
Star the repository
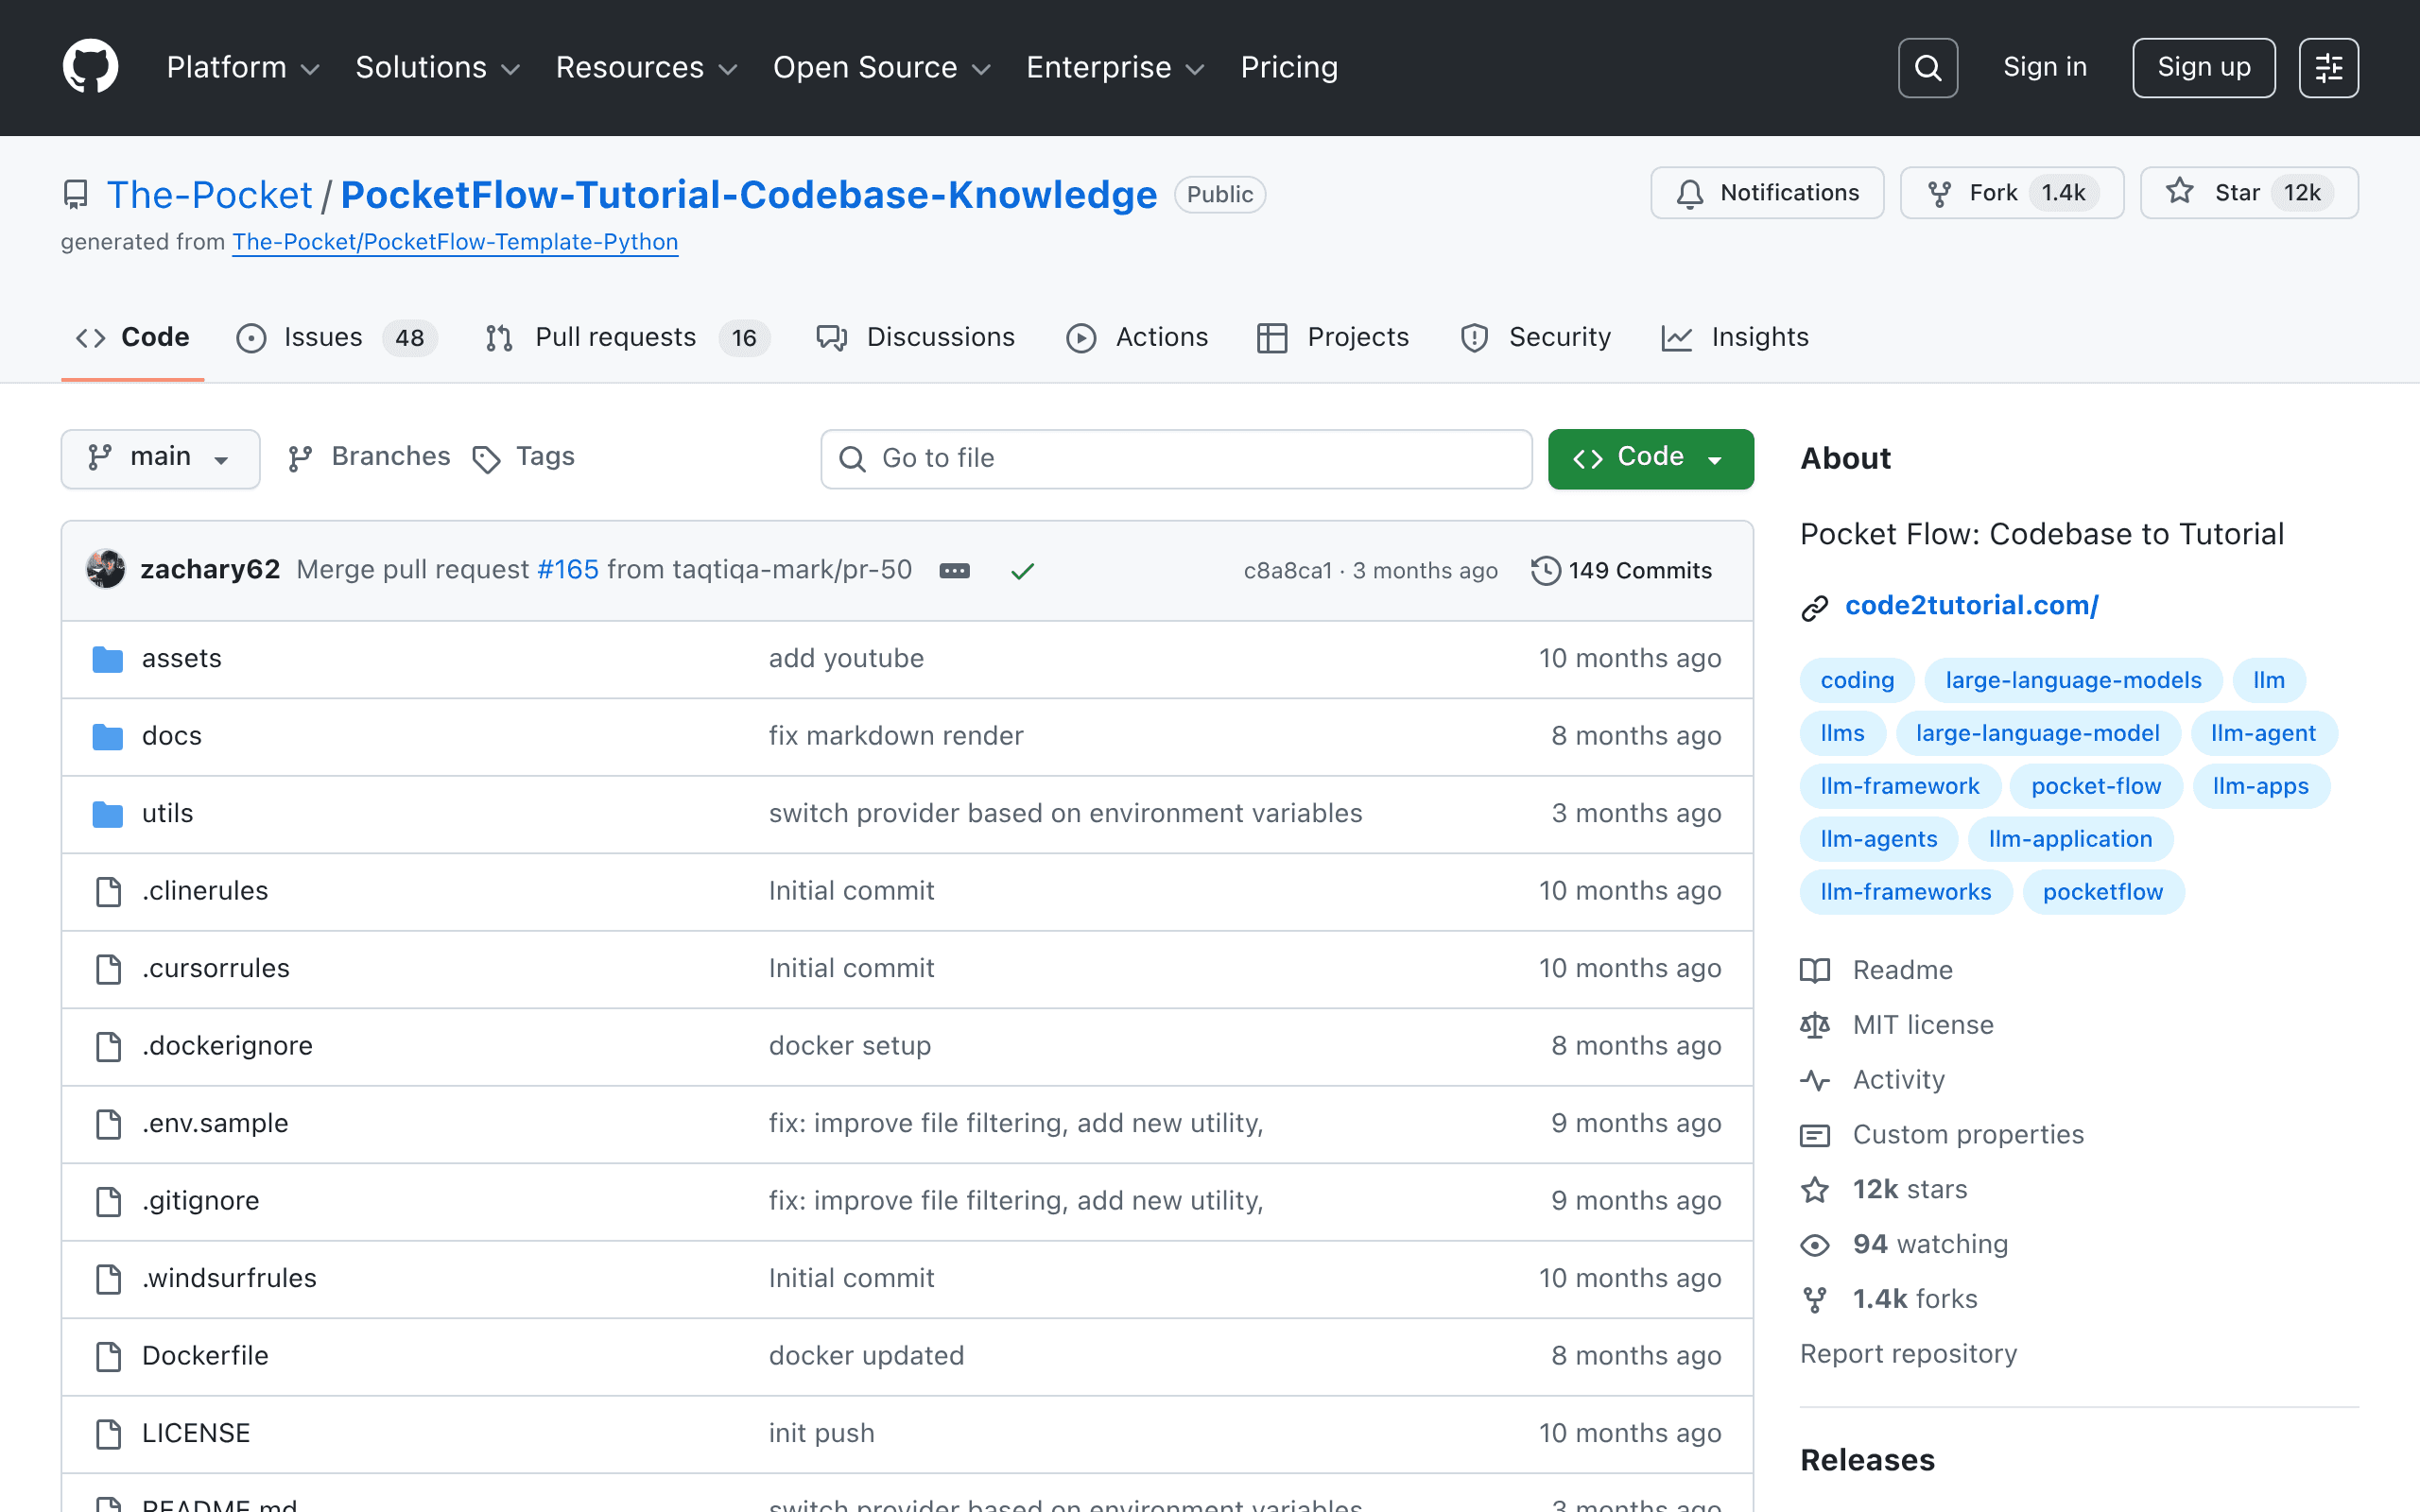point(2248,193)
